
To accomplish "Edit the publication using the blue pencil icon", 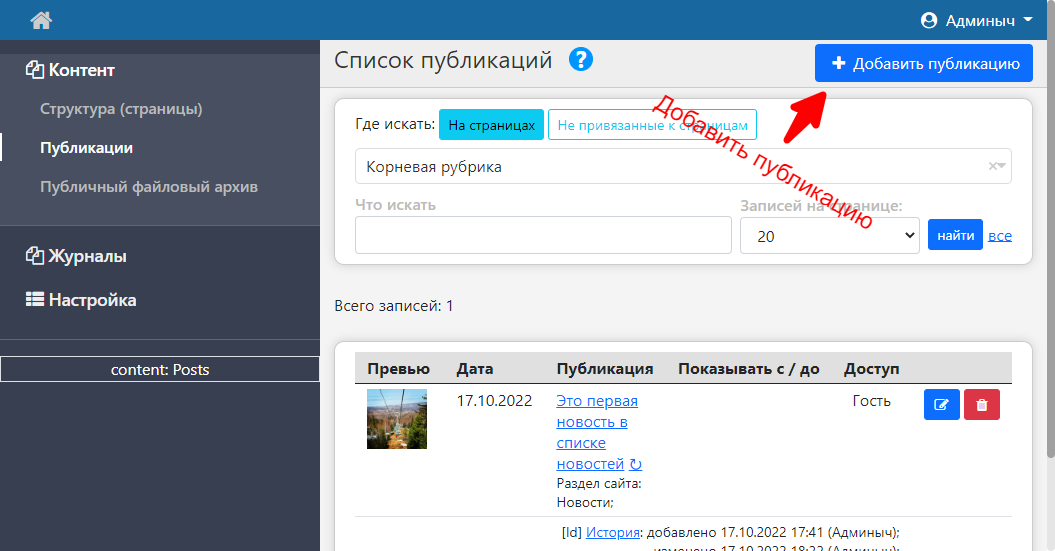I will click(x=941, y=404).
